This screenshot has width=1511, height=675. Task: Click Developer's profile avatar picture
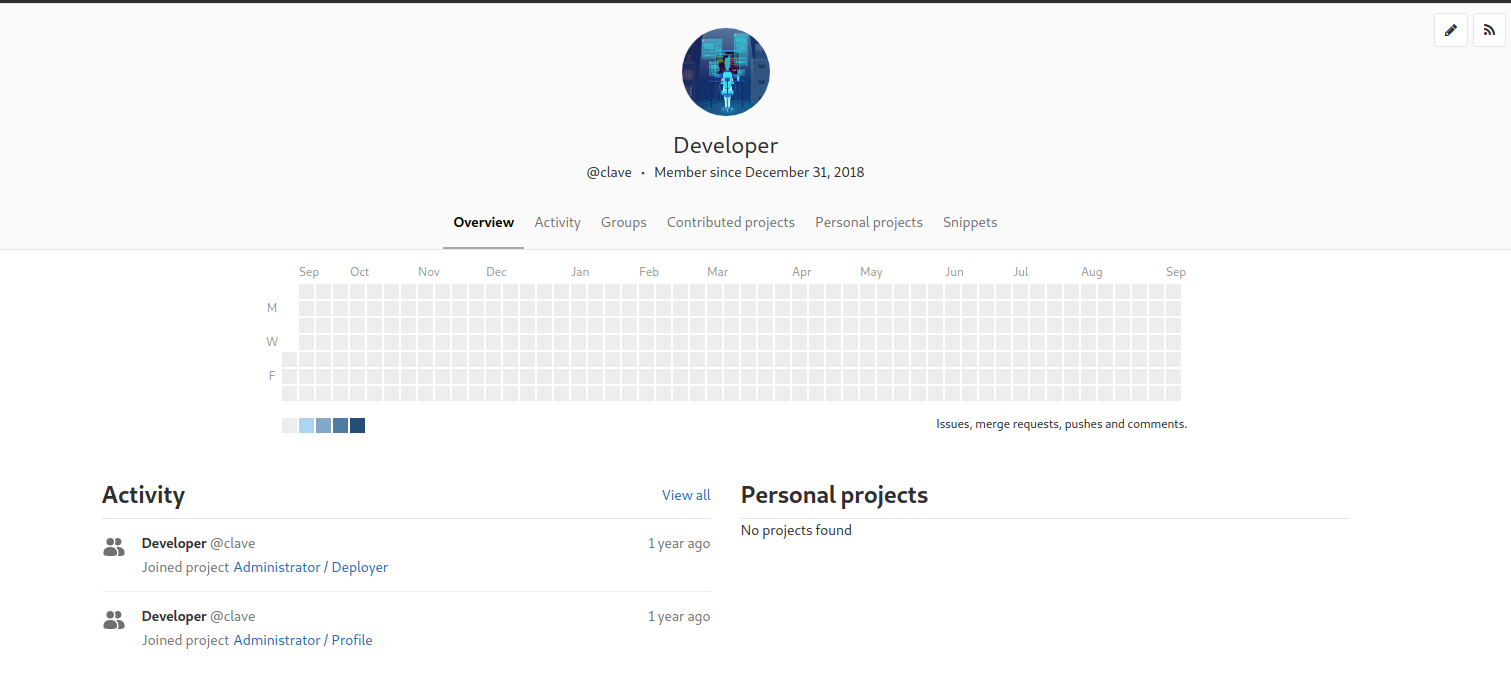click(x=726, y=71)
